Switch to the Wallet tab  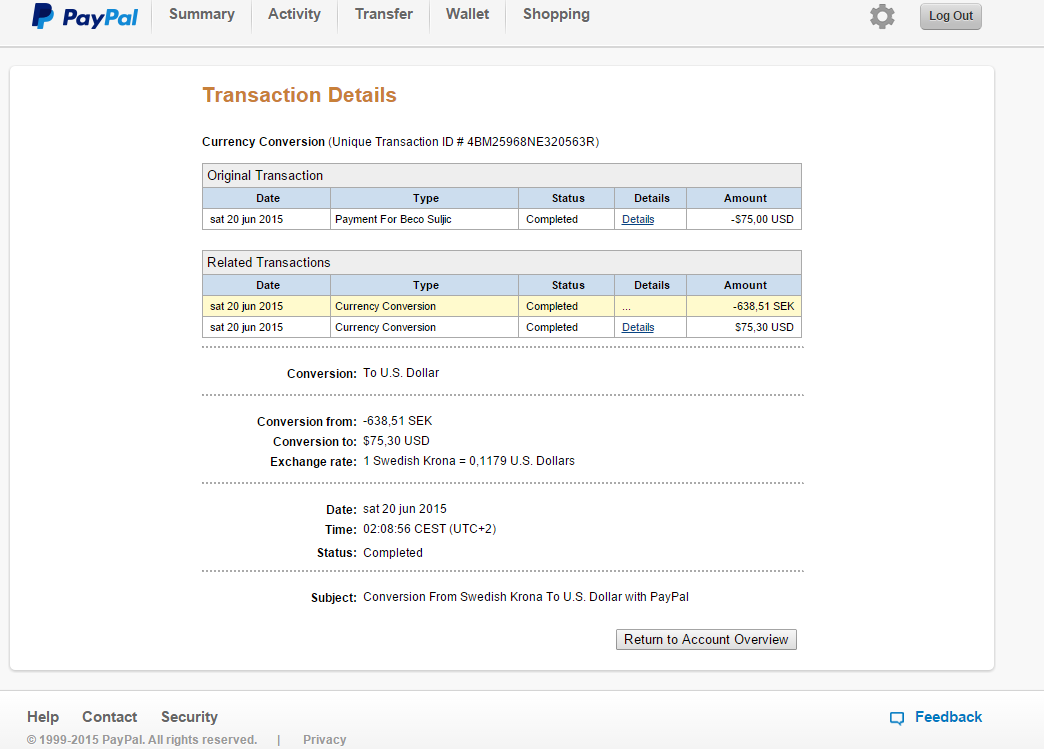click(467, 14)
